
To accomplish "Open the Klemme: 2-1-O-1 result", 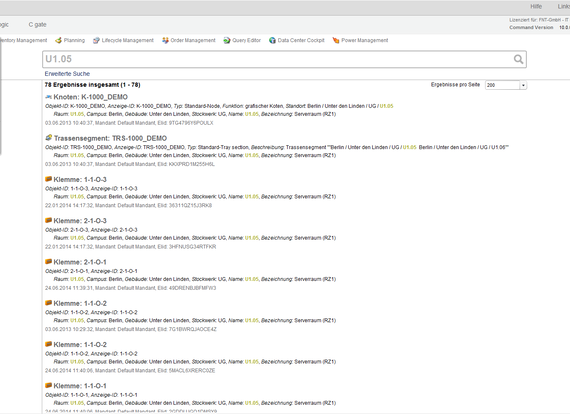I will pyautogui.click(x=80, y=262).
